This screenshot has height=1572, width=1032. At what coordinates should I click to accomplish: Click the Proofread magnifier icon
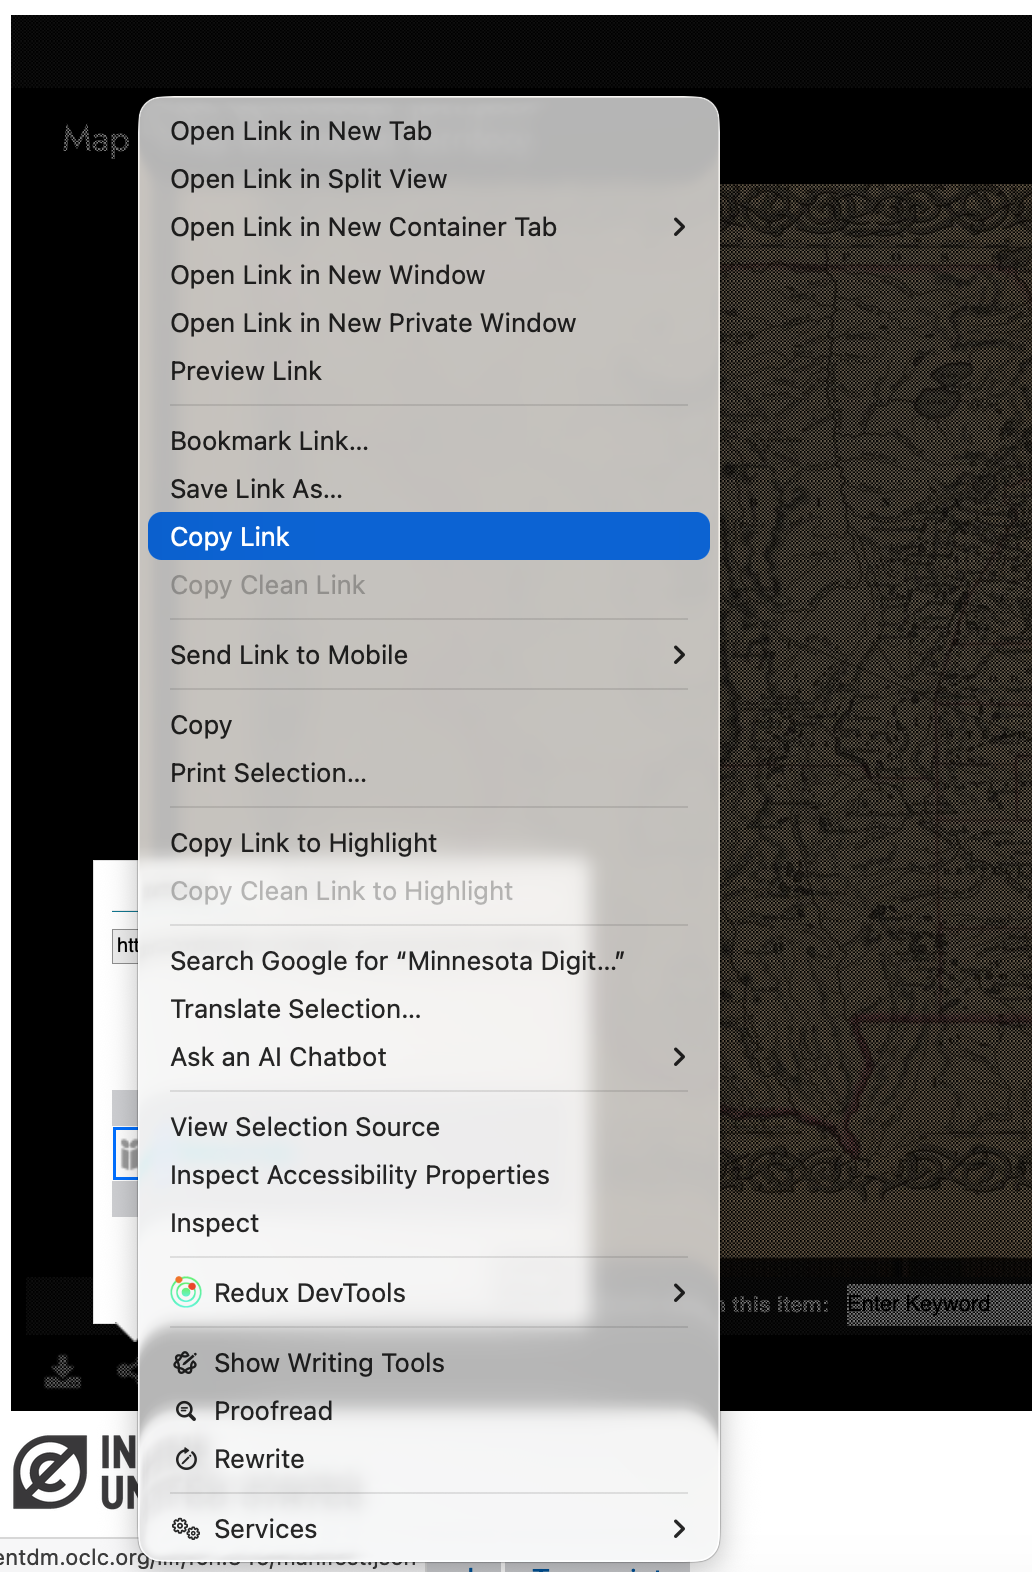tap(186, 1410)
